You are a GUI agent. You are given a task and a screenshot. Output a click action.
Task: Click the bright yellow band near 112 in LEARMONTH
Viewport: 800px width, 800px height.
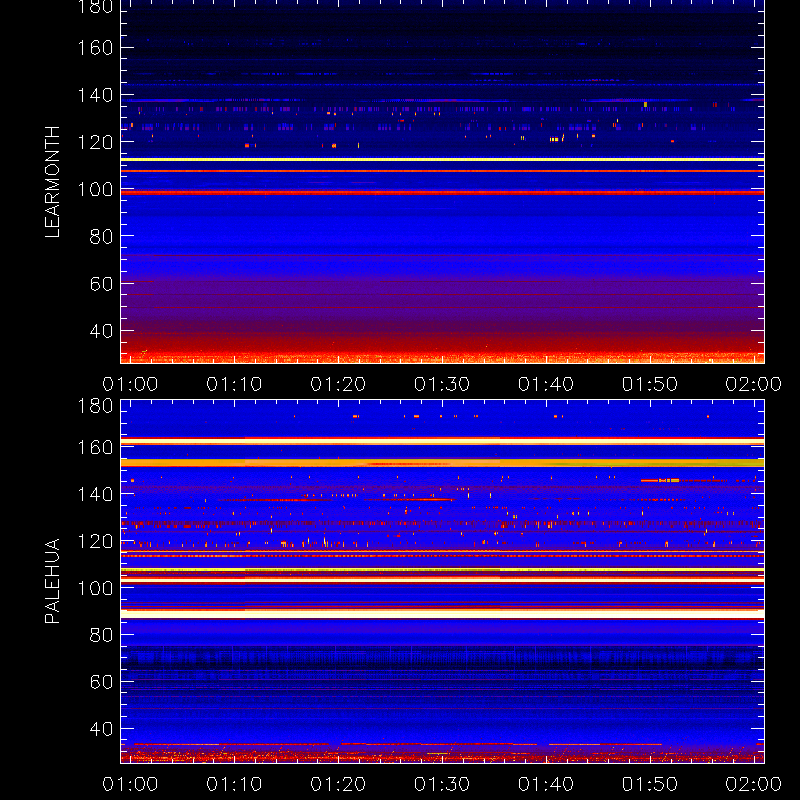click(x=442, y=160)
